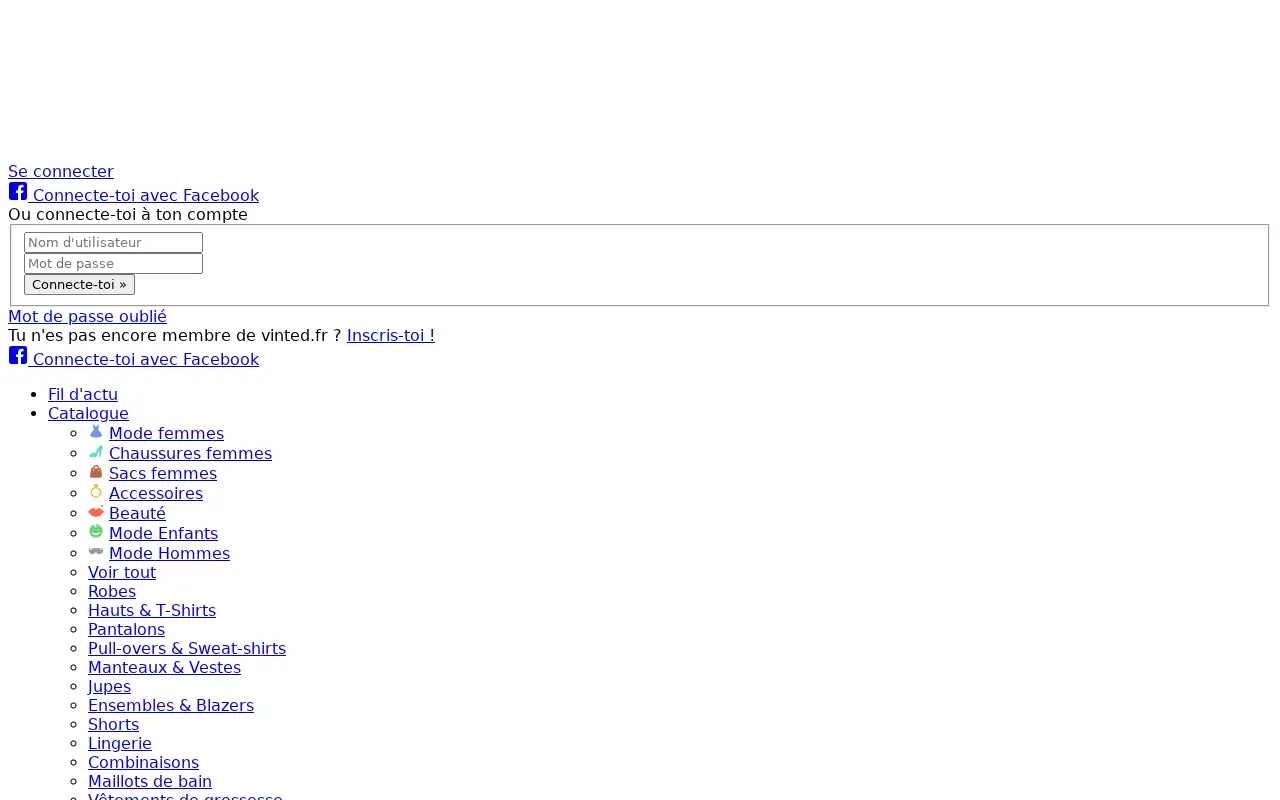Screen dimensions: 1280x800
Task: Open the Jupes subcategory
Action: pyautogui.click(x=109, y=687)
